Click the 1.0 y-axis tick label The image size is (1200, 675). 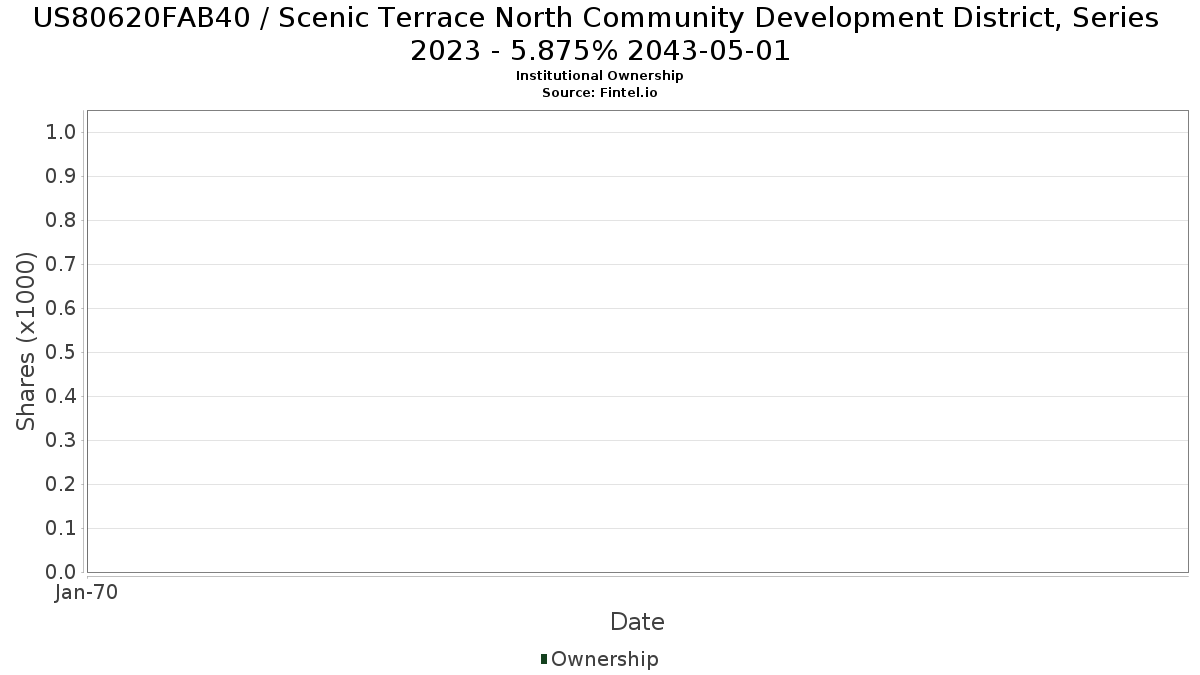pyautogui.click(x=61, y=133)
